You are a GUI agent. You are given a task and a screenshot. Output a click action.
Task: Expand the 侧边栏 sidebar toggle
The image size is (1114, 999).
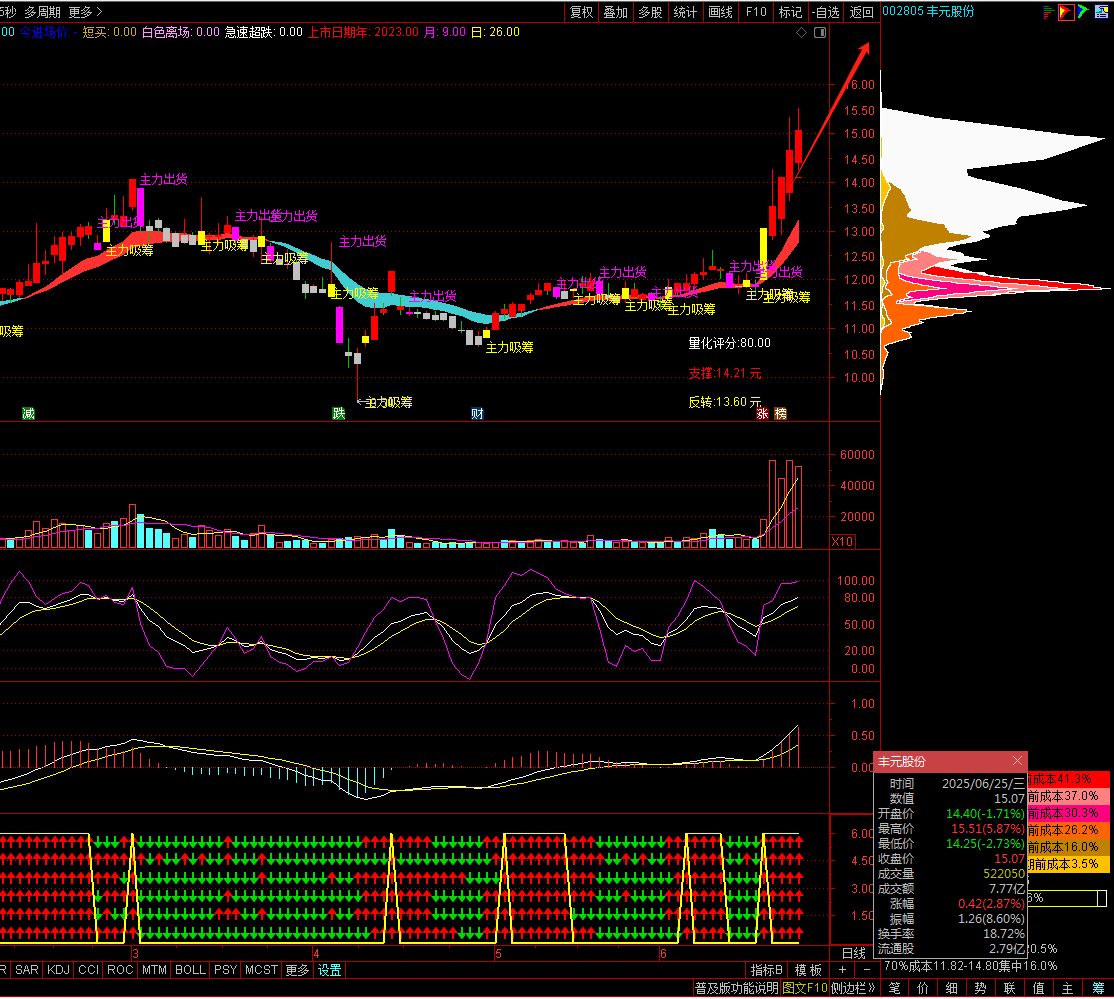853,988
